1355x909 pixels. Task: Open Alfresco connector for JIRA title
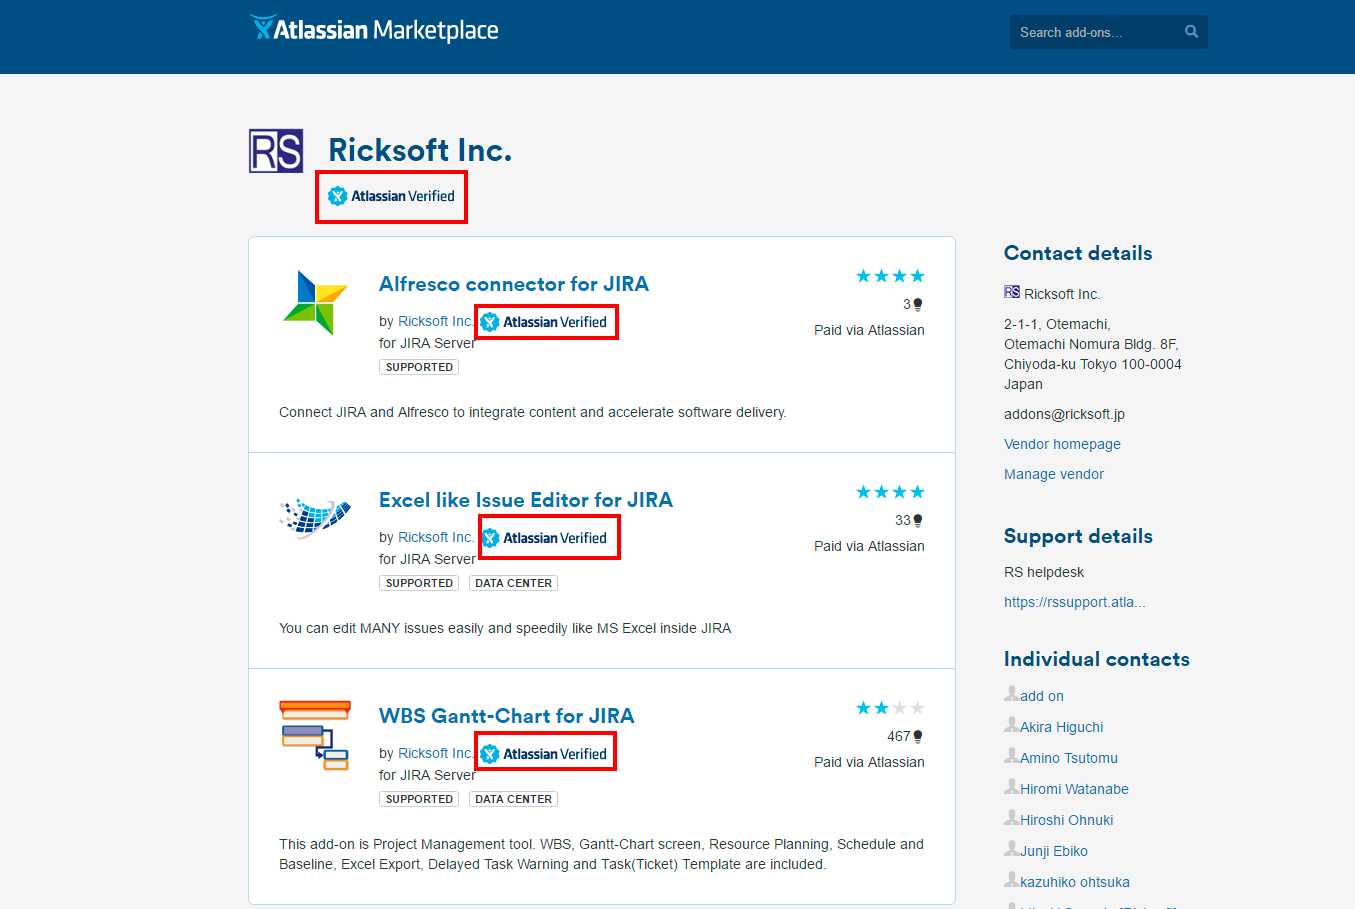coord(514,284)
